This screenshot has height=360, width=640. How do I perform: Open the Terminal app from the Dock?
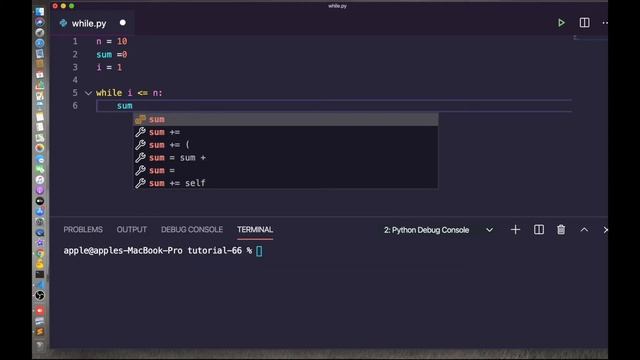point(40,274)
